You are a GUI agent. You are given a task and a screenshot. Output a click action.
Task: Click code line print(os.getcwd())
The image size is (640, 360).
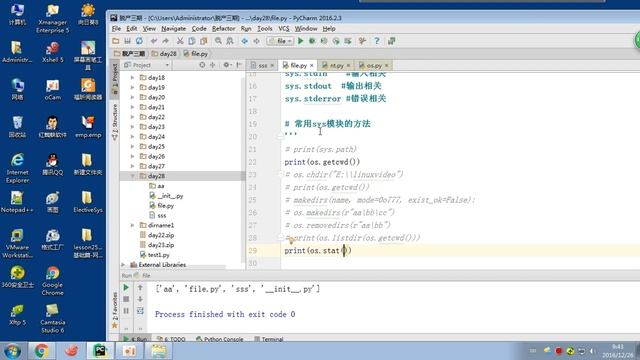point(322,162)
